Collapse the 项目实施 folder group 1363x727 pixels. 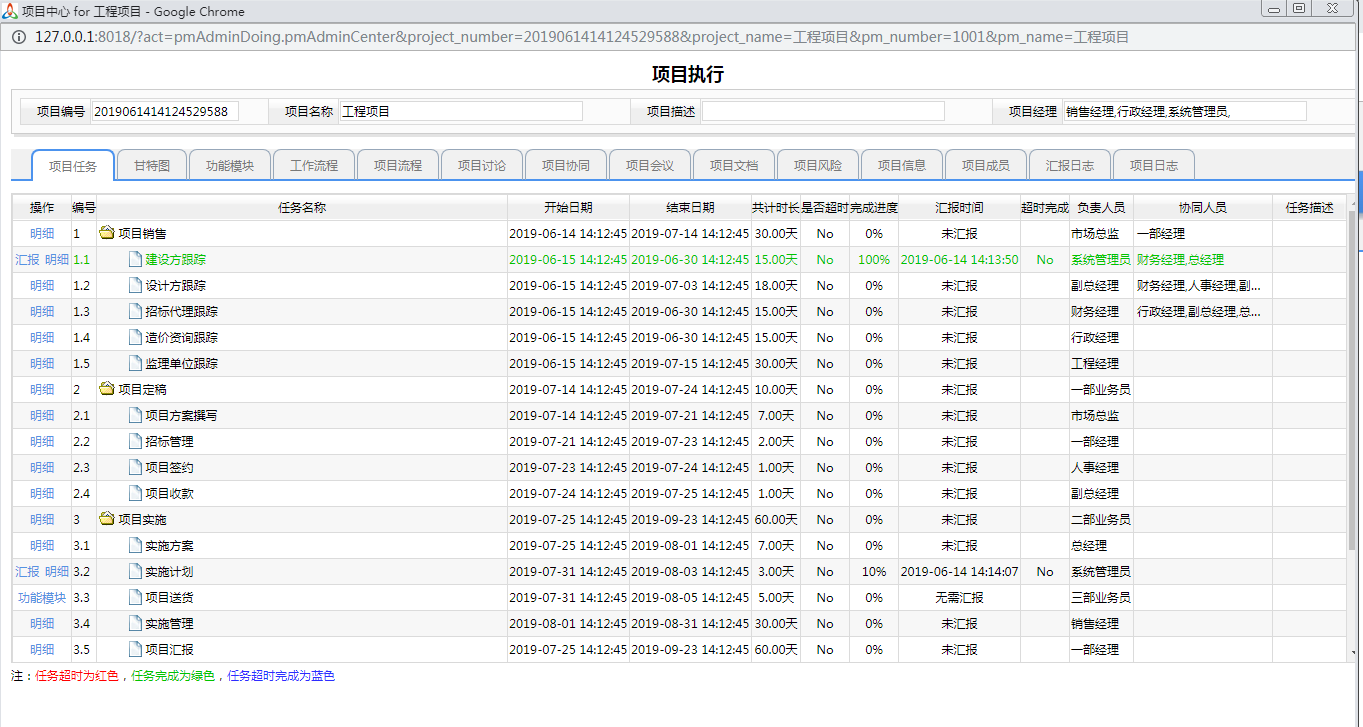click(106, 519)
